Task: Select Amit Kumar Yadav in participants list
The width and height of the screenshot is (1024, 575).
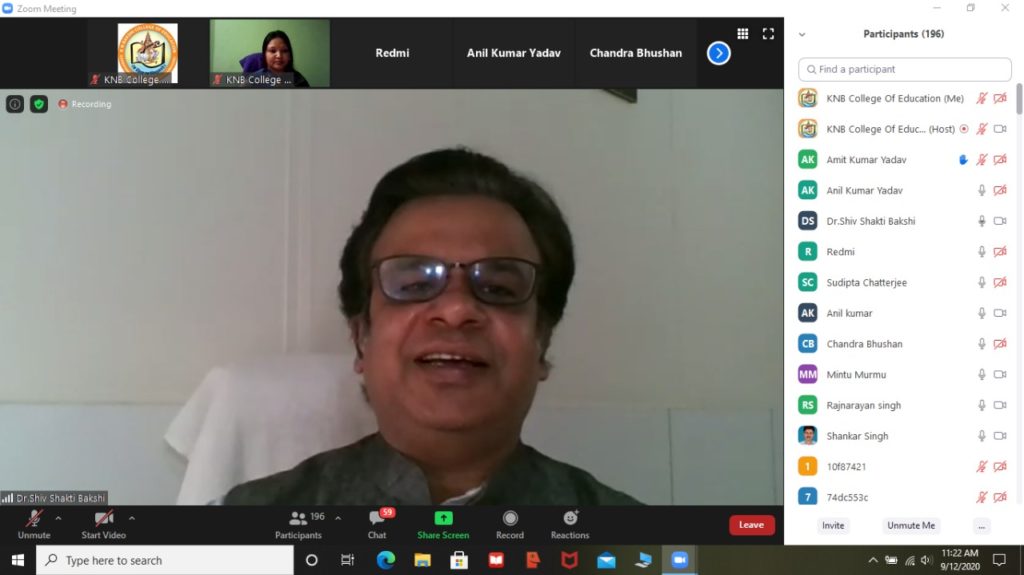Action: coord(903,159)
